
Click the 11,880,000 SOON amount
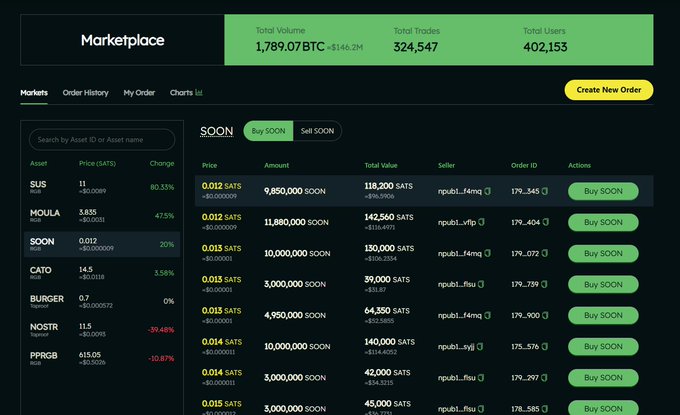(x=296, y=222)
